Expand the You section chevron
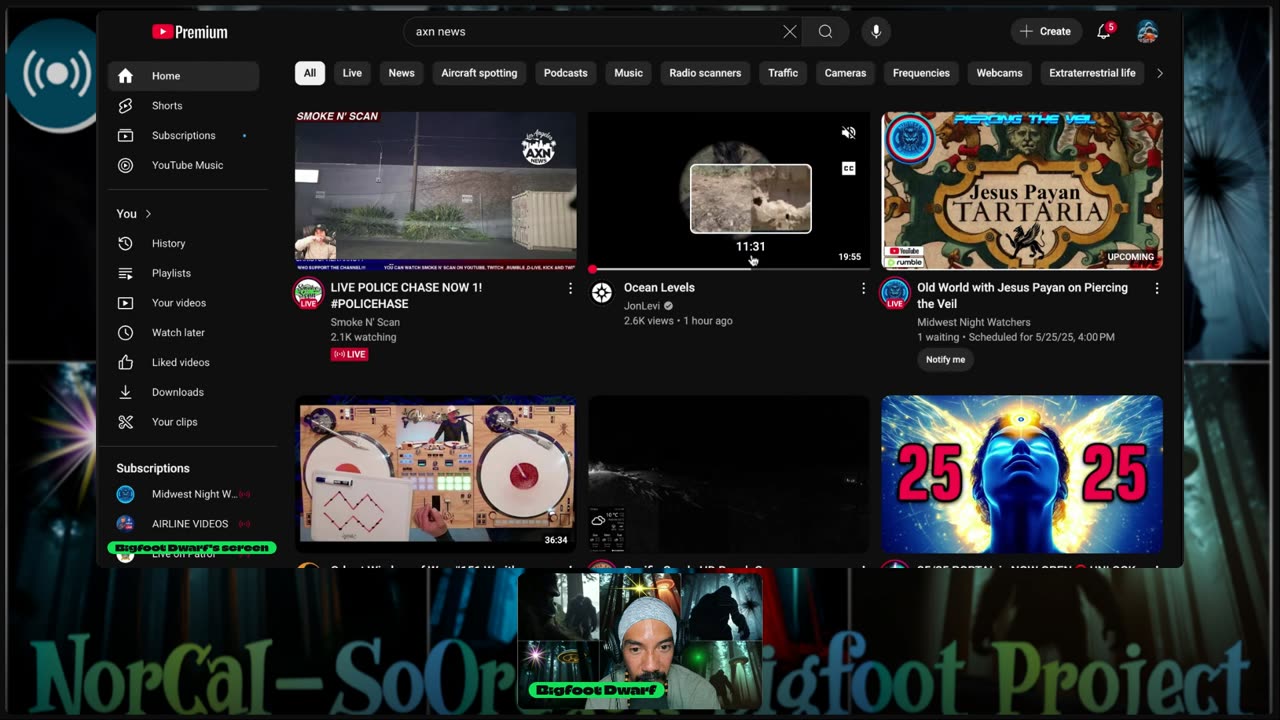The image size is (1280, 720). tap(148, 214)
